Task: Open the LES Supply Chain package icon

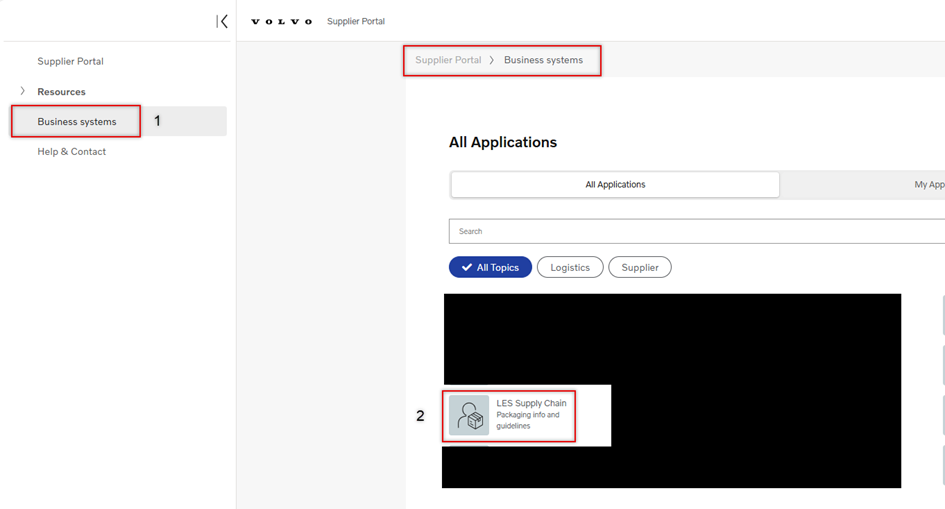Action: pyautogui.click(x=469, y=415)
